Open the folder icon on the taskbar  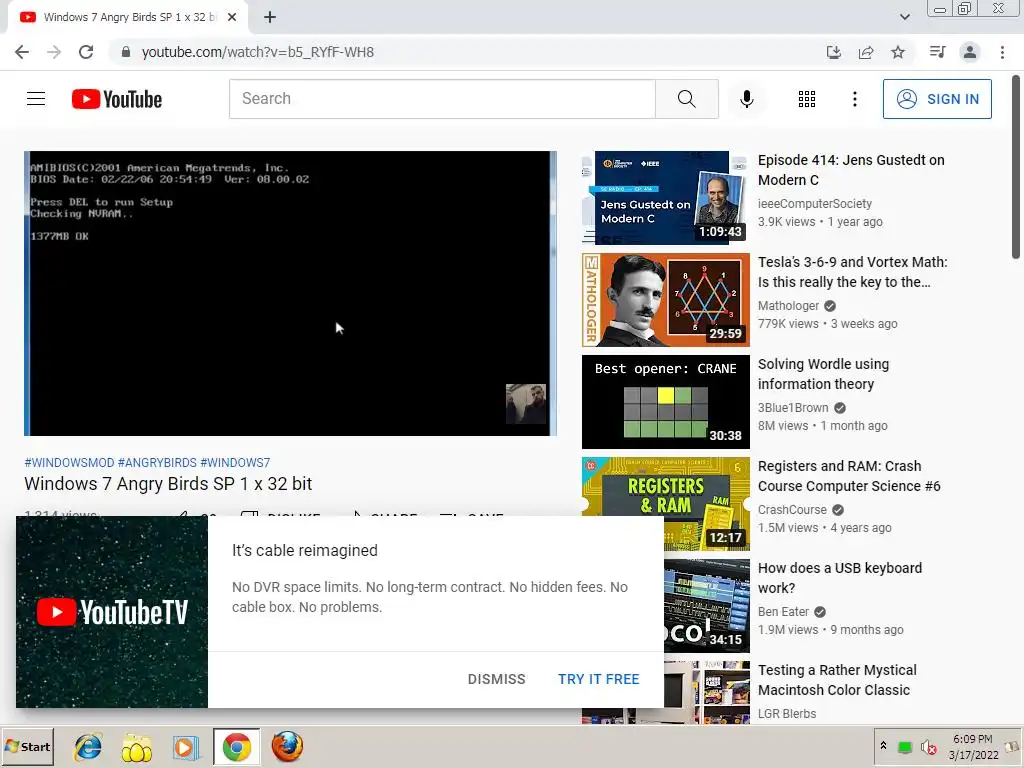[136, 748]
